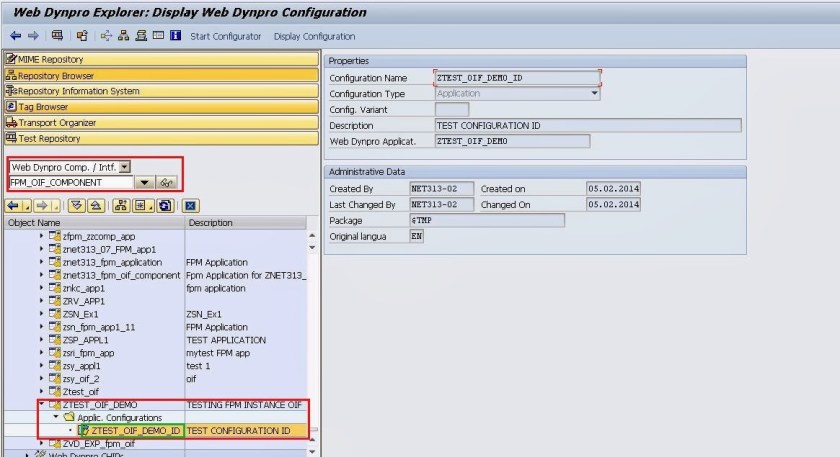This screenshot has height=457, width=840.
Task: Click the collapse all nodes icon above the tree
Action: pyautogui.click(x=95, y=205)
